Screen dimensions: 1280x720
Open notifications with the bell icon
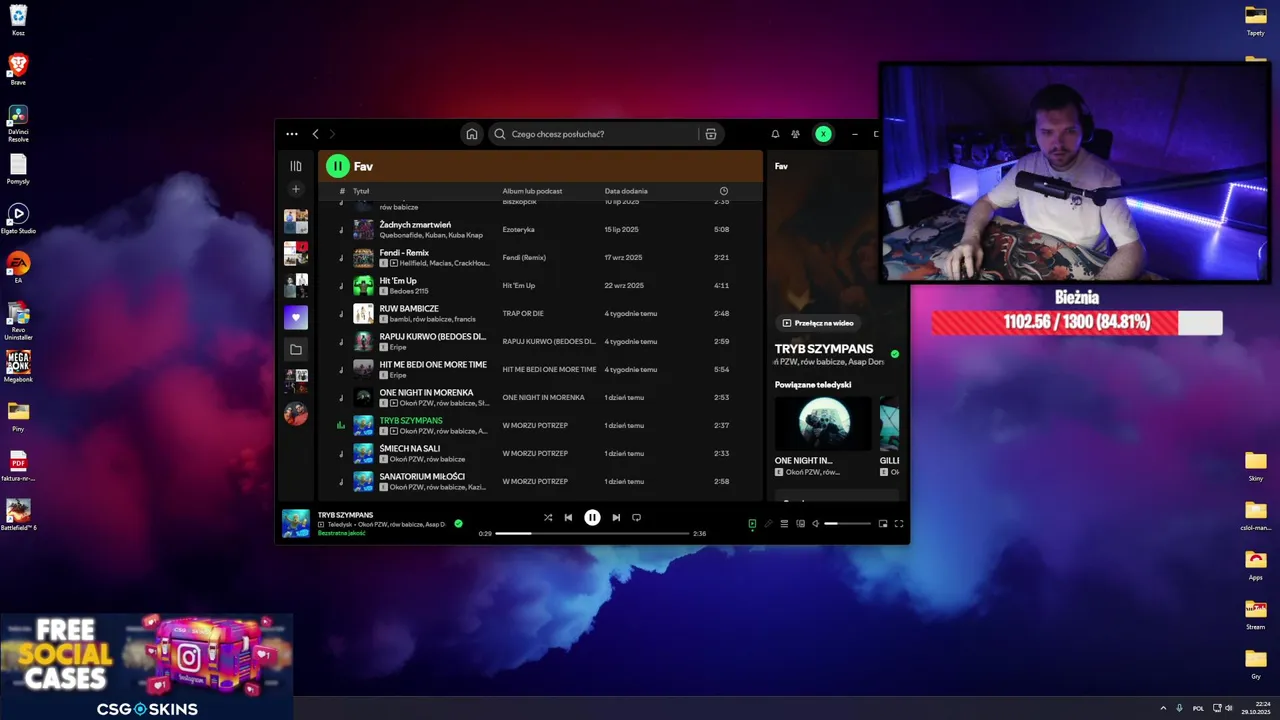(775, 134)
